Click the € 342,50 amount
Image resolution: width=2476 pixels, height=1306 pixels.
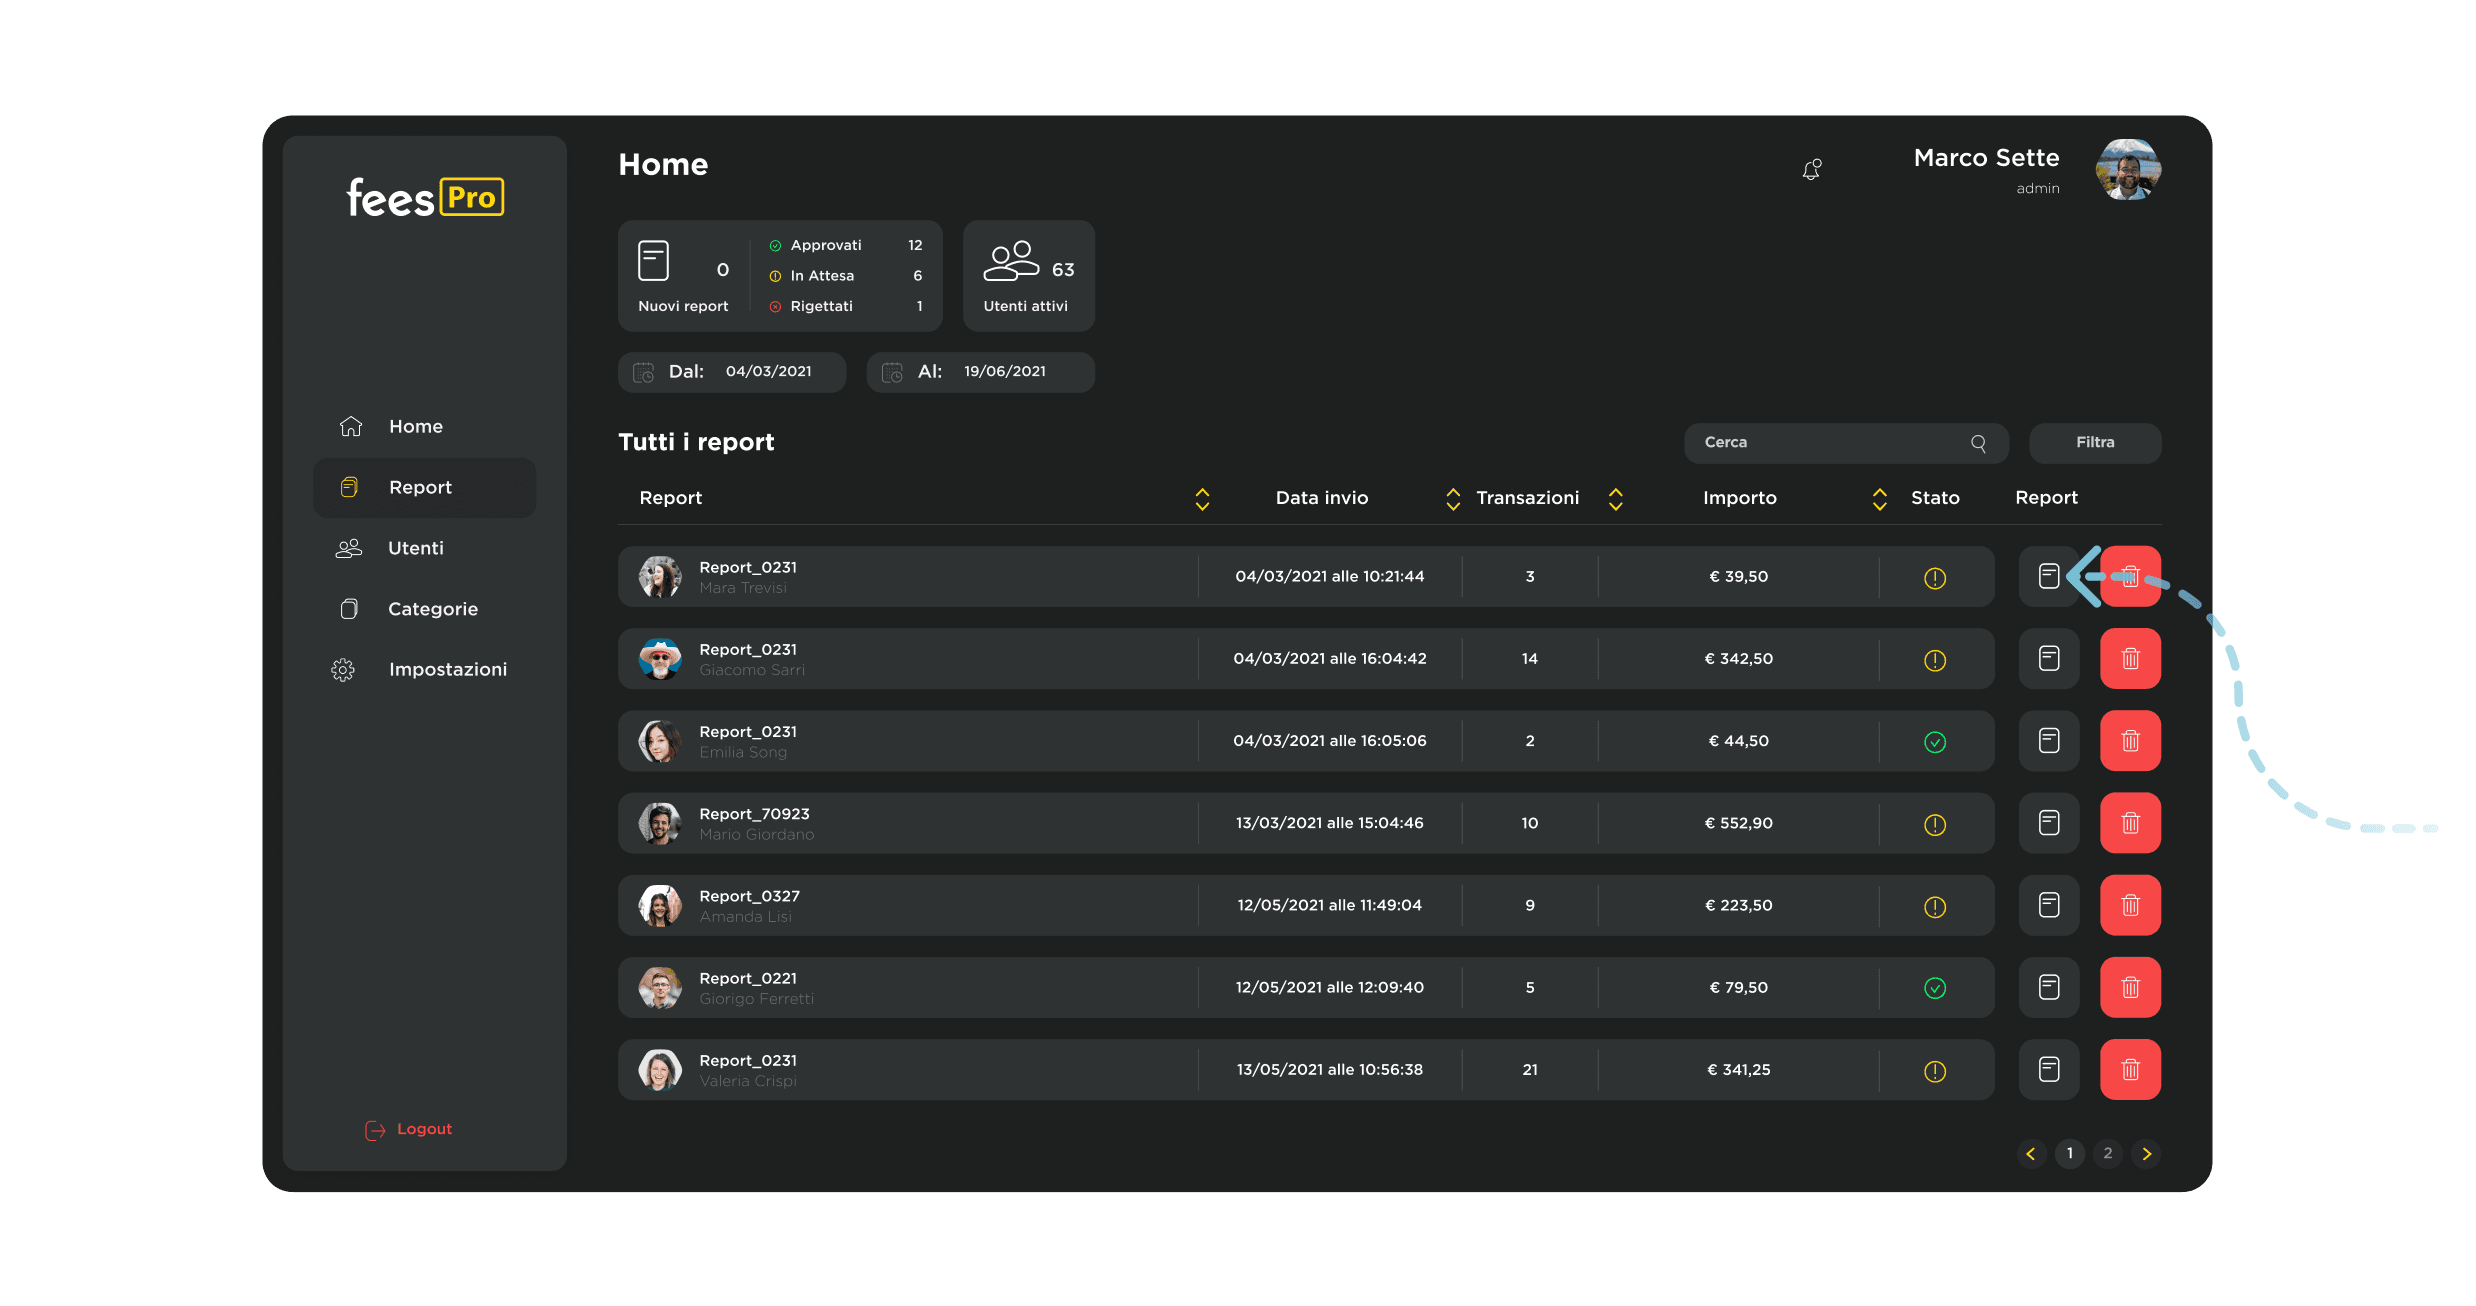(x=1739, y=659)
